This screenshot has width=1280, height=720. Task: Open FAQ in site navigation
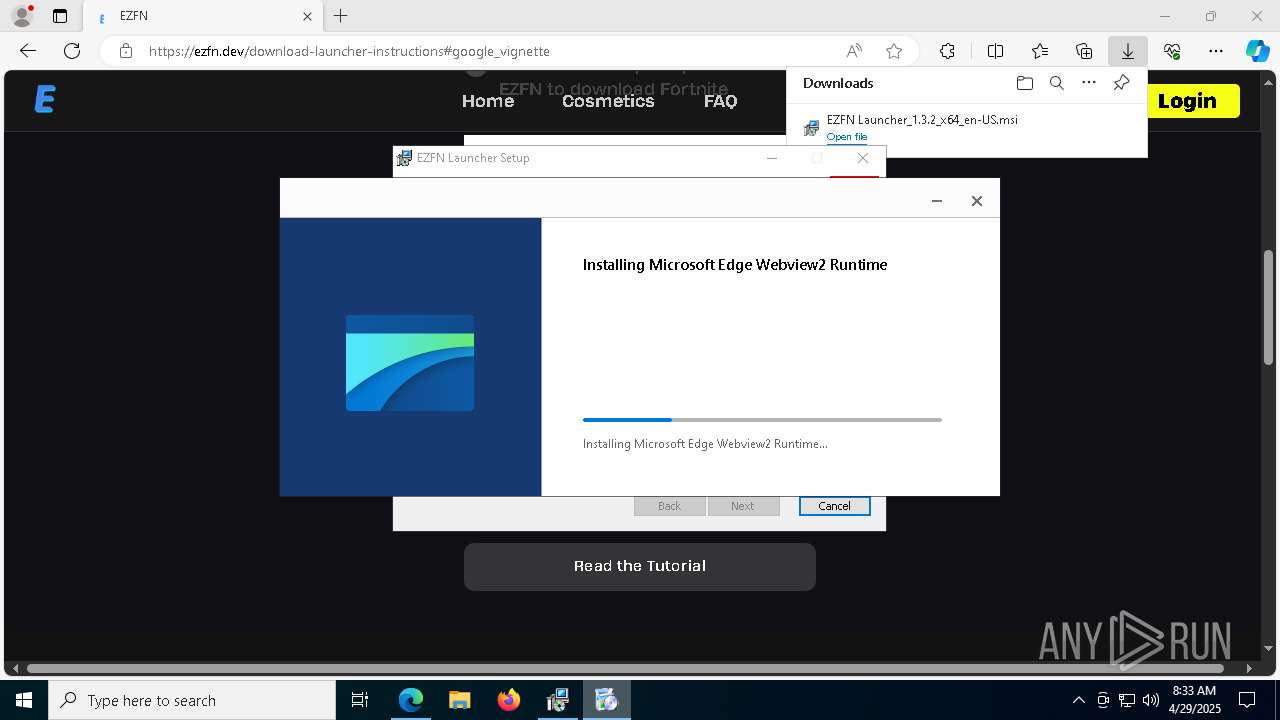pyautogui.click(x=720, y=101)
